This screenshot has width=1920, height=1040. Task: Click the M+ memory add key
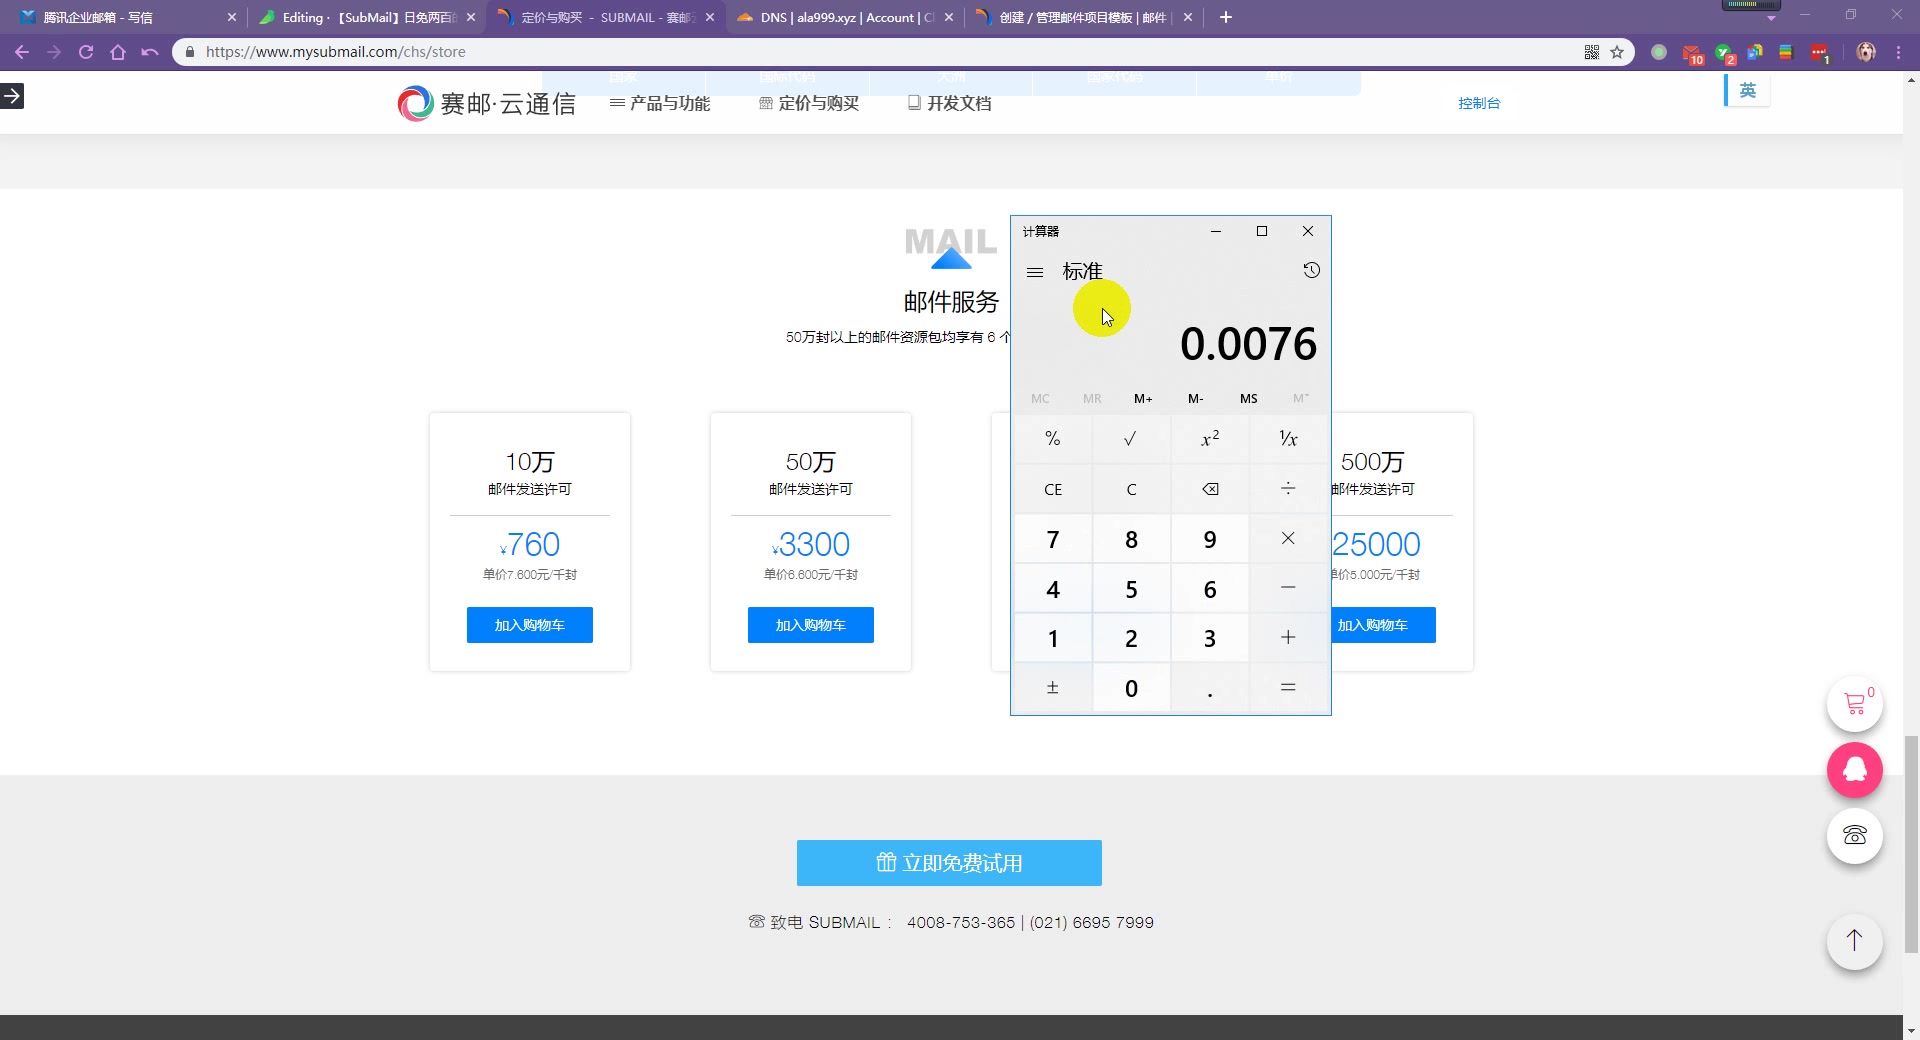click(x=1143, y=398)
